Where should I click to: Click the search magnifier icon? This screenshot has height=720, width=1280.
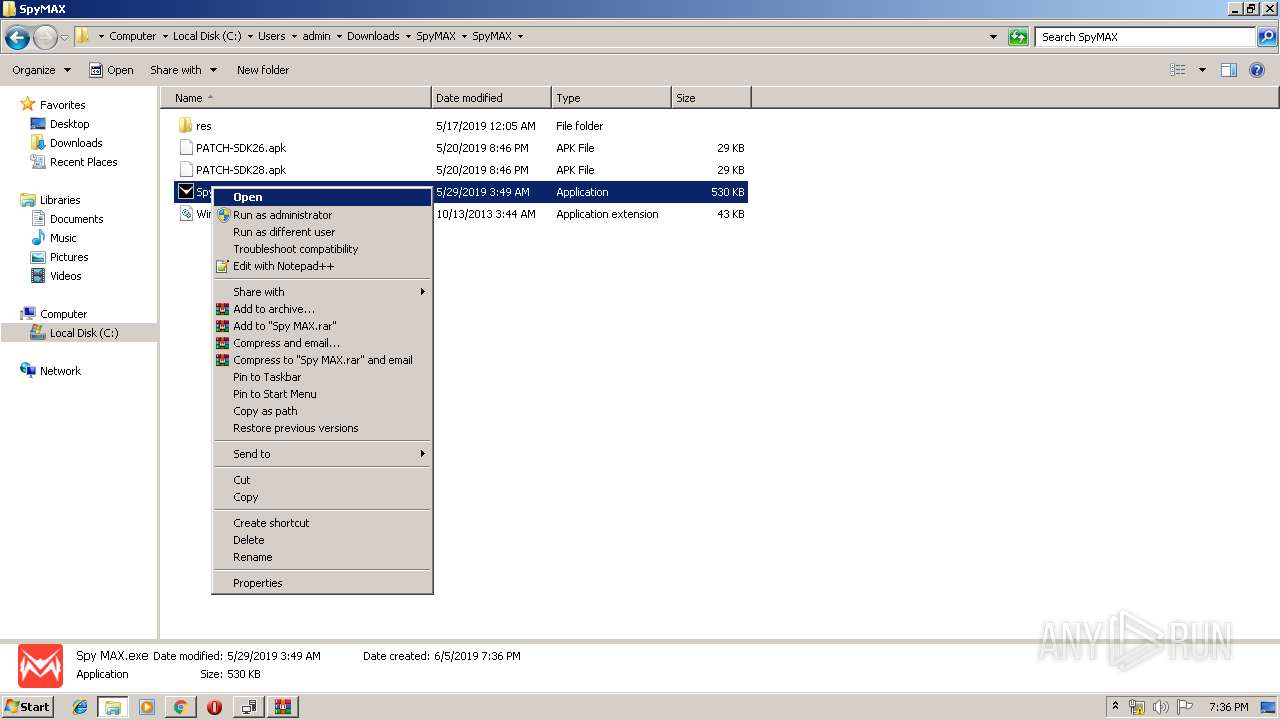tap(1267, 37)
